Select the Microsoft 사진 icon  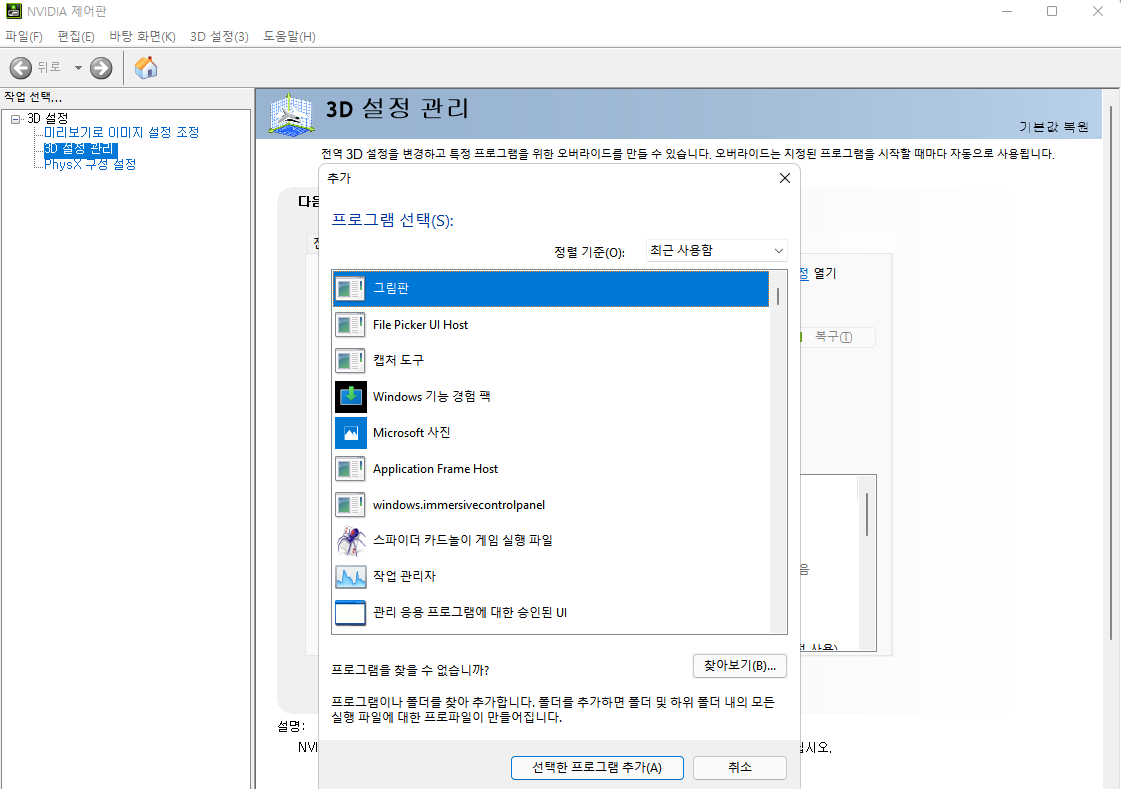[x=350, y=432]
